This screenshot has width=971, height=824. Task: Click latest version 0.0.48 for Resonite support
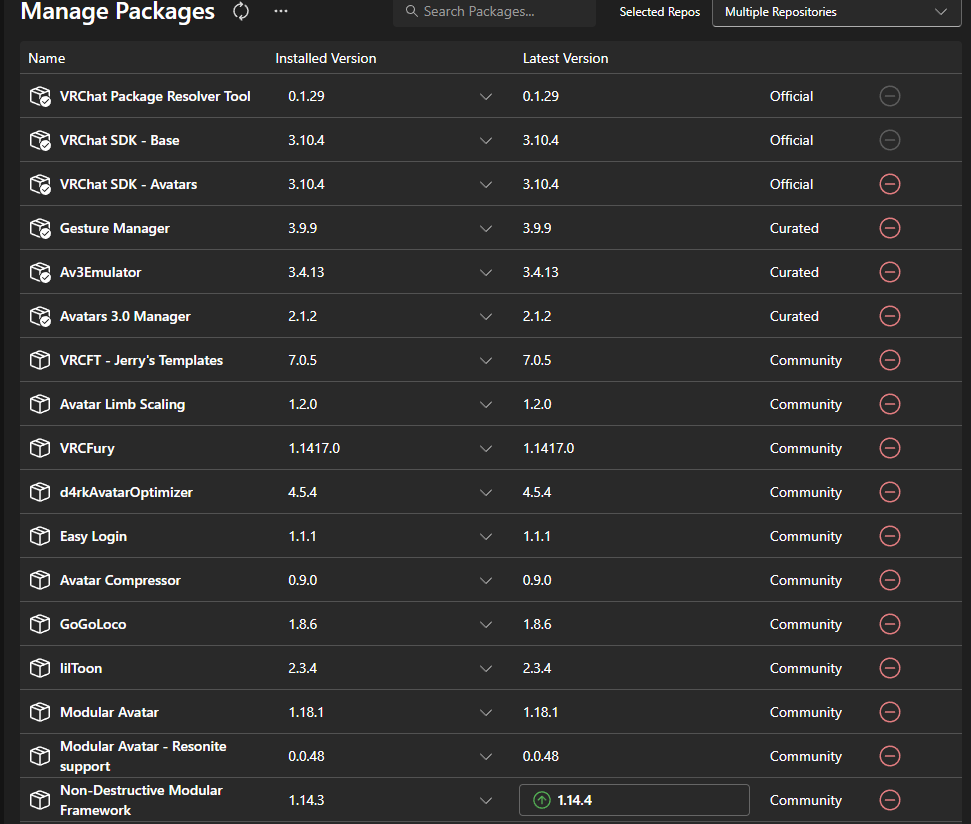click(x=541, y=755)
